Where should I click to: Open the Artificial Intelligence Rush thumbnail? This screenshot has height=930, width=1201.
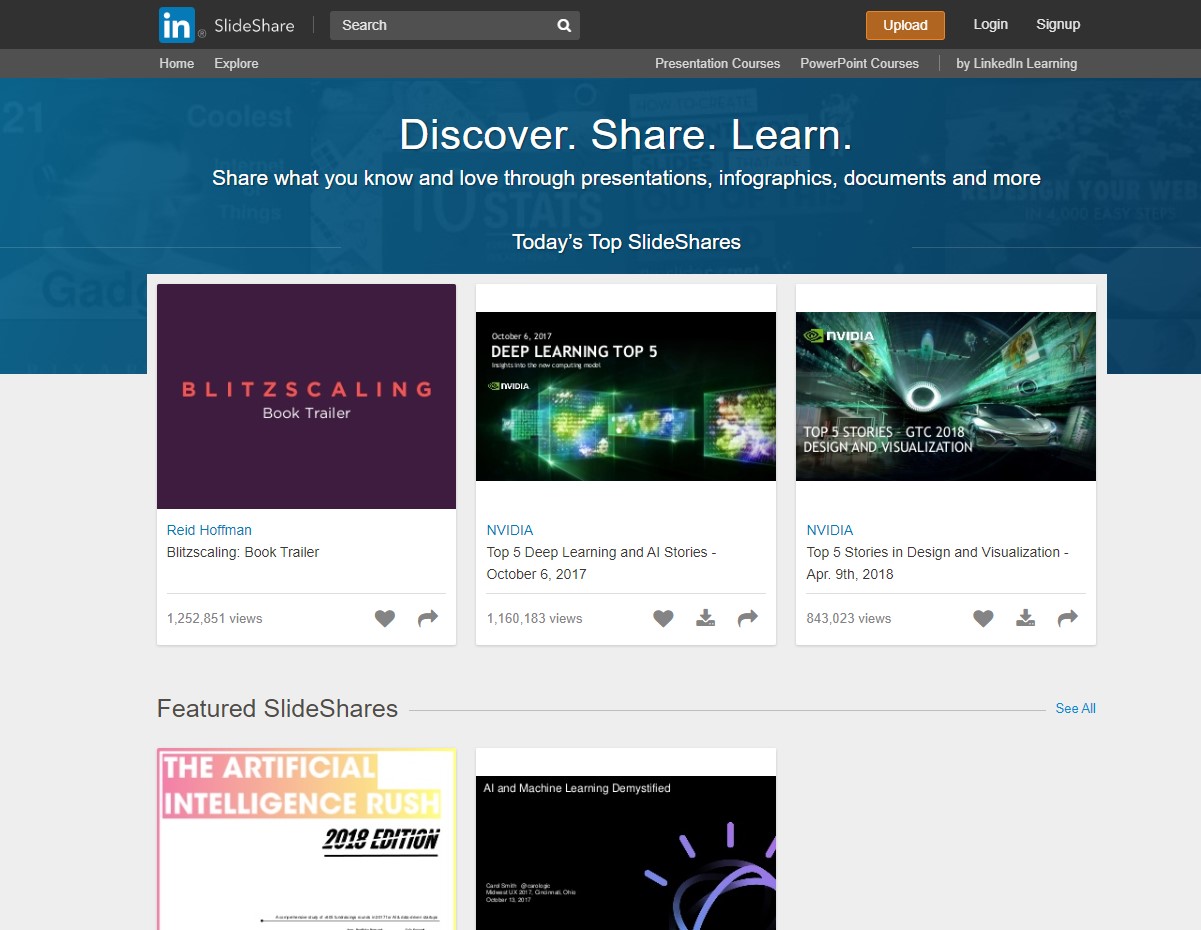tap(306, 838)
